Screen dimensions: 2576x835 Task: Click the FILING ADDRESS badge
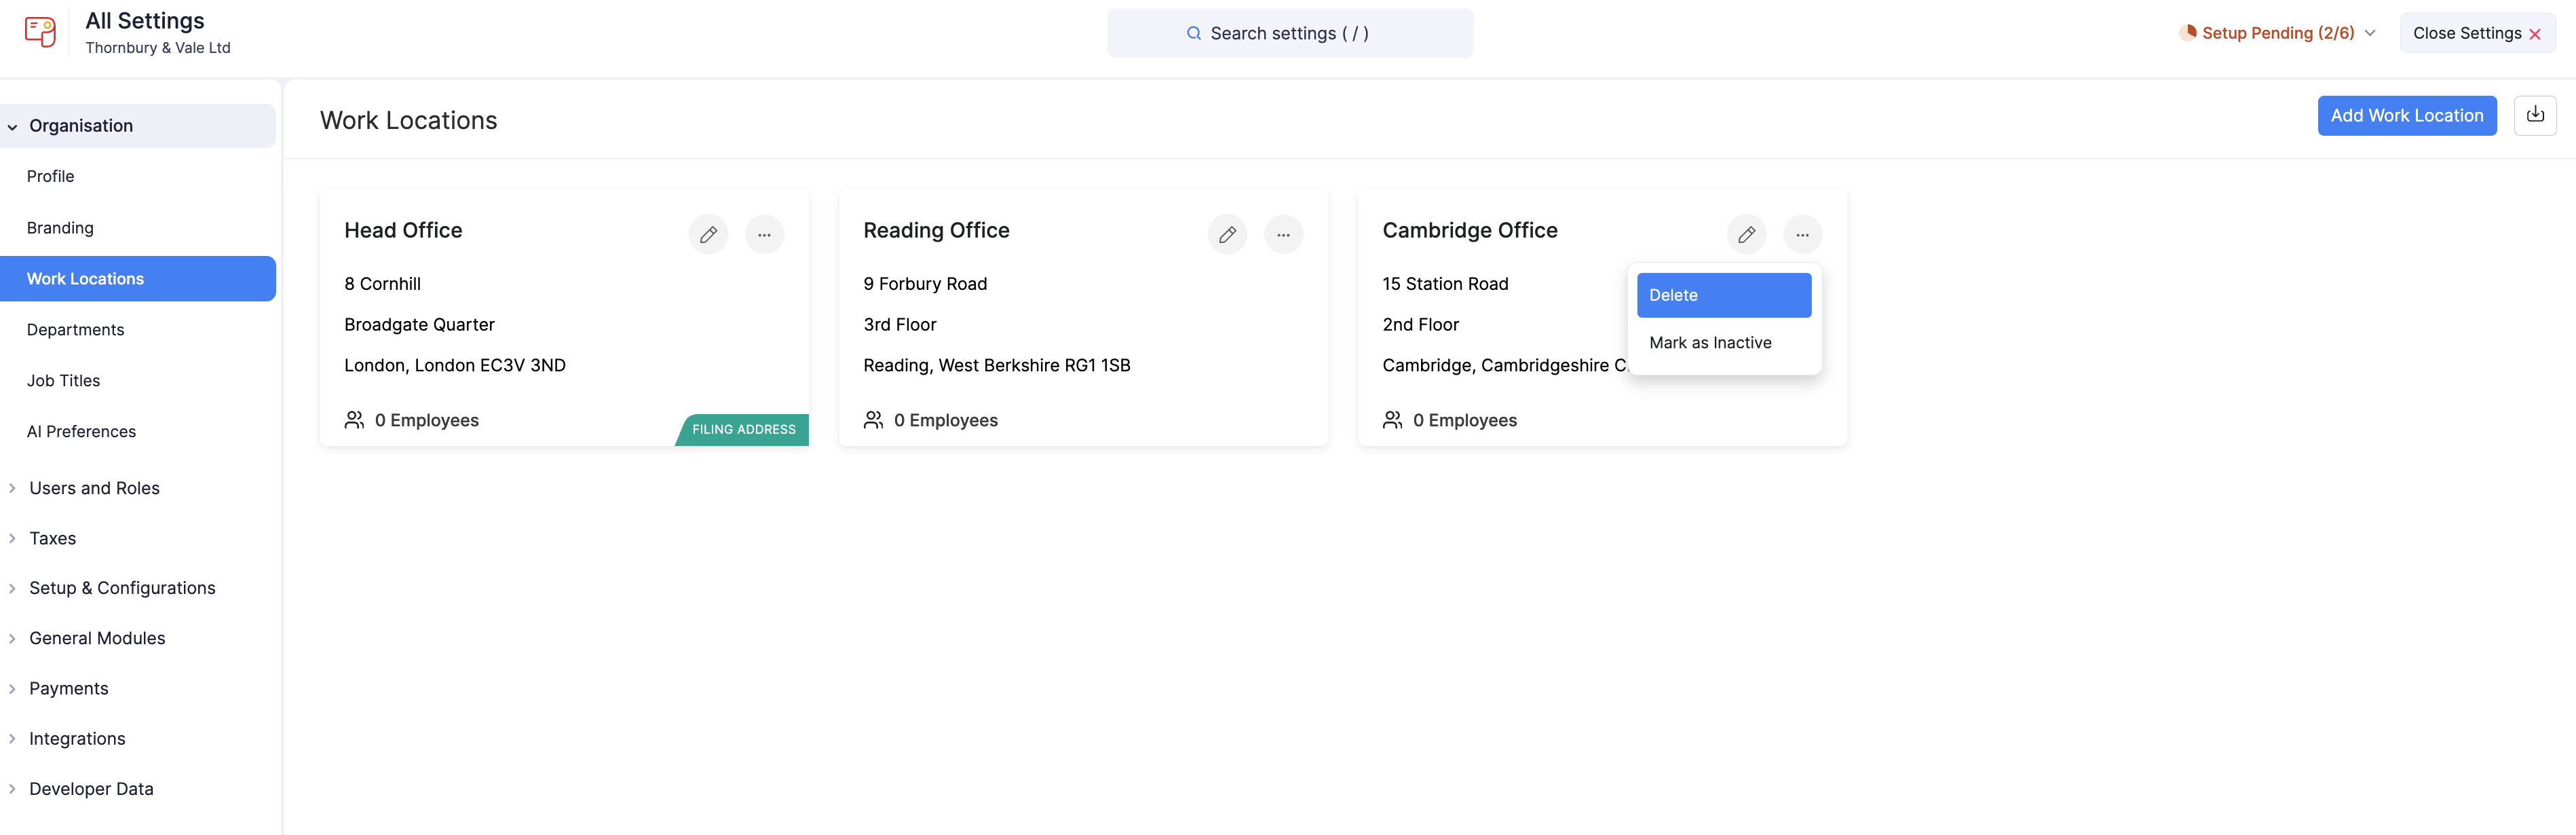(743, 430)
